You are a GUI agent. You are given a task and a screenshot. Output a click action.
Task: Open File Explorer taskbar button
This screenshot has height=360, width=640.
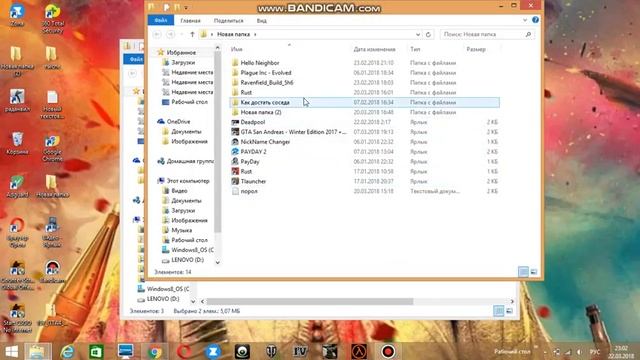pyautogui.click(x=38, y=351)
